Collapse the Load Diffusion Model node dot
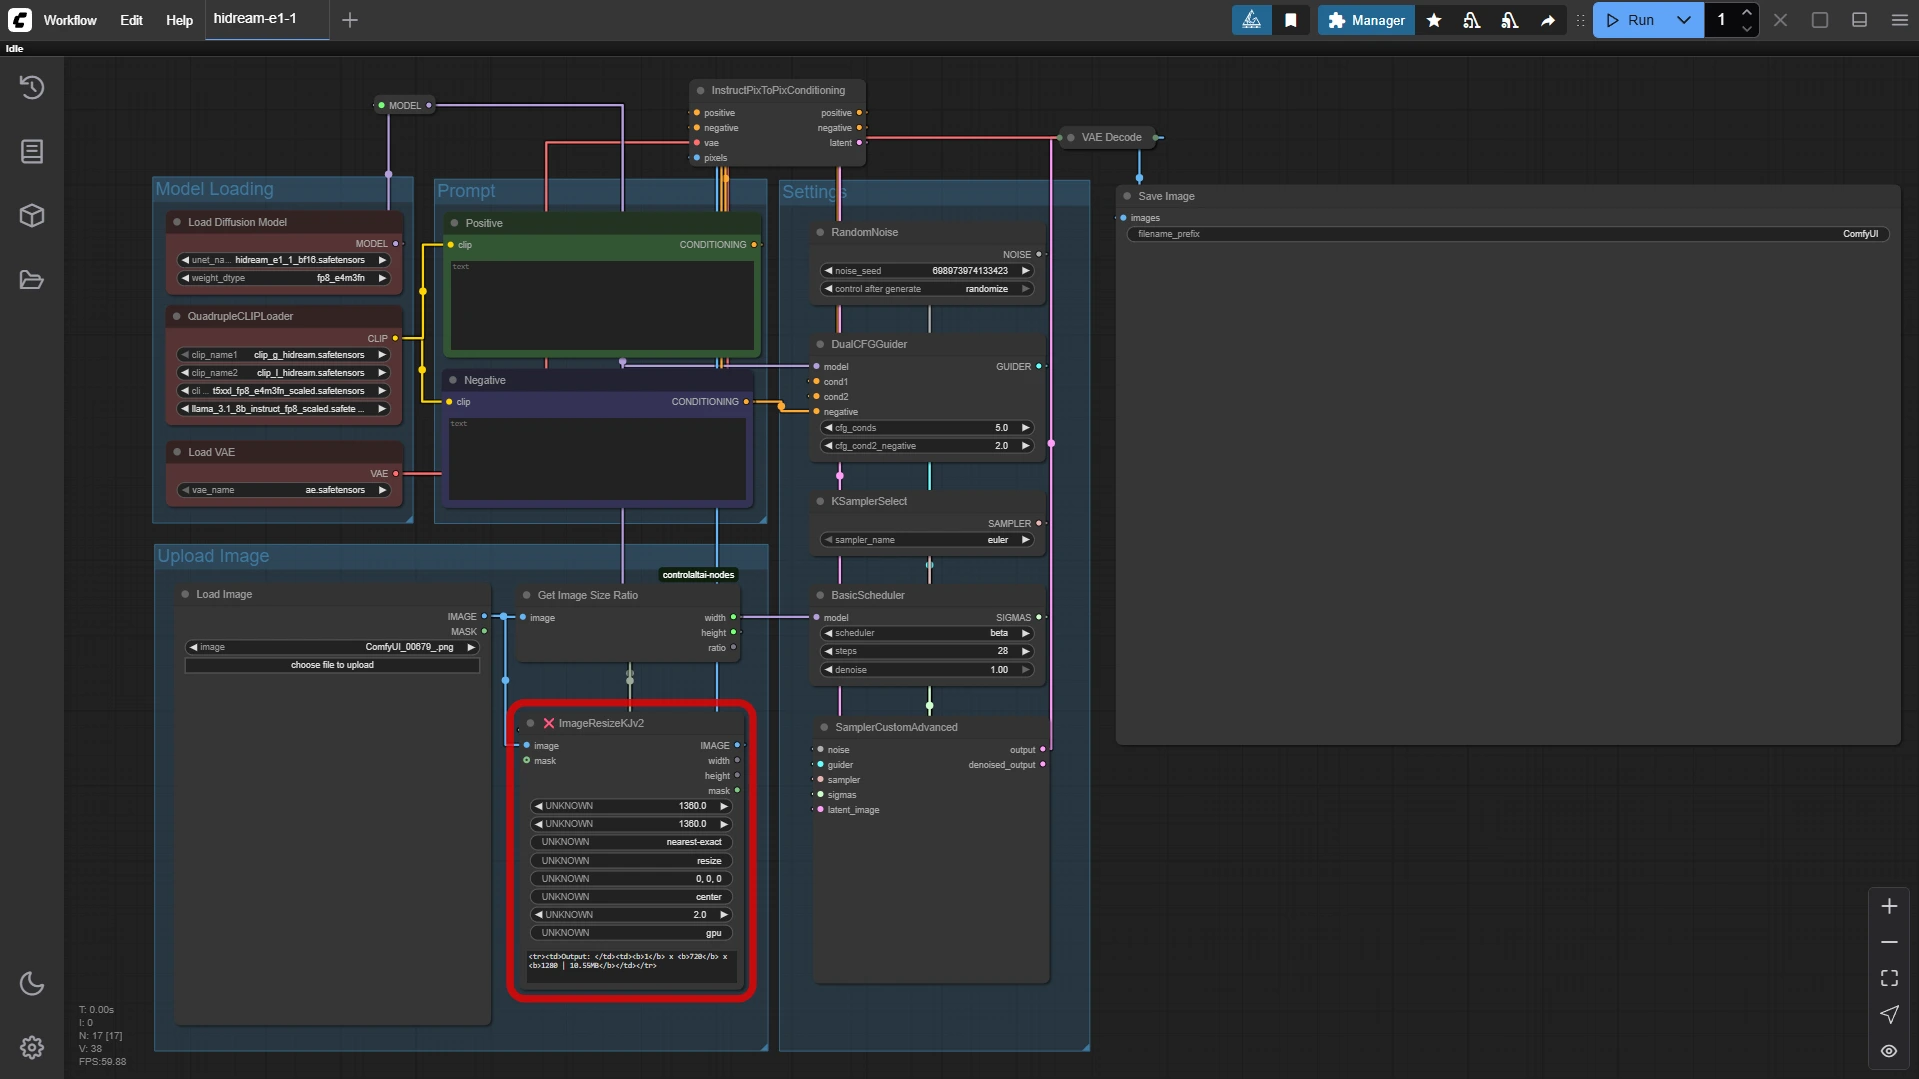 (x=177, y=222)
